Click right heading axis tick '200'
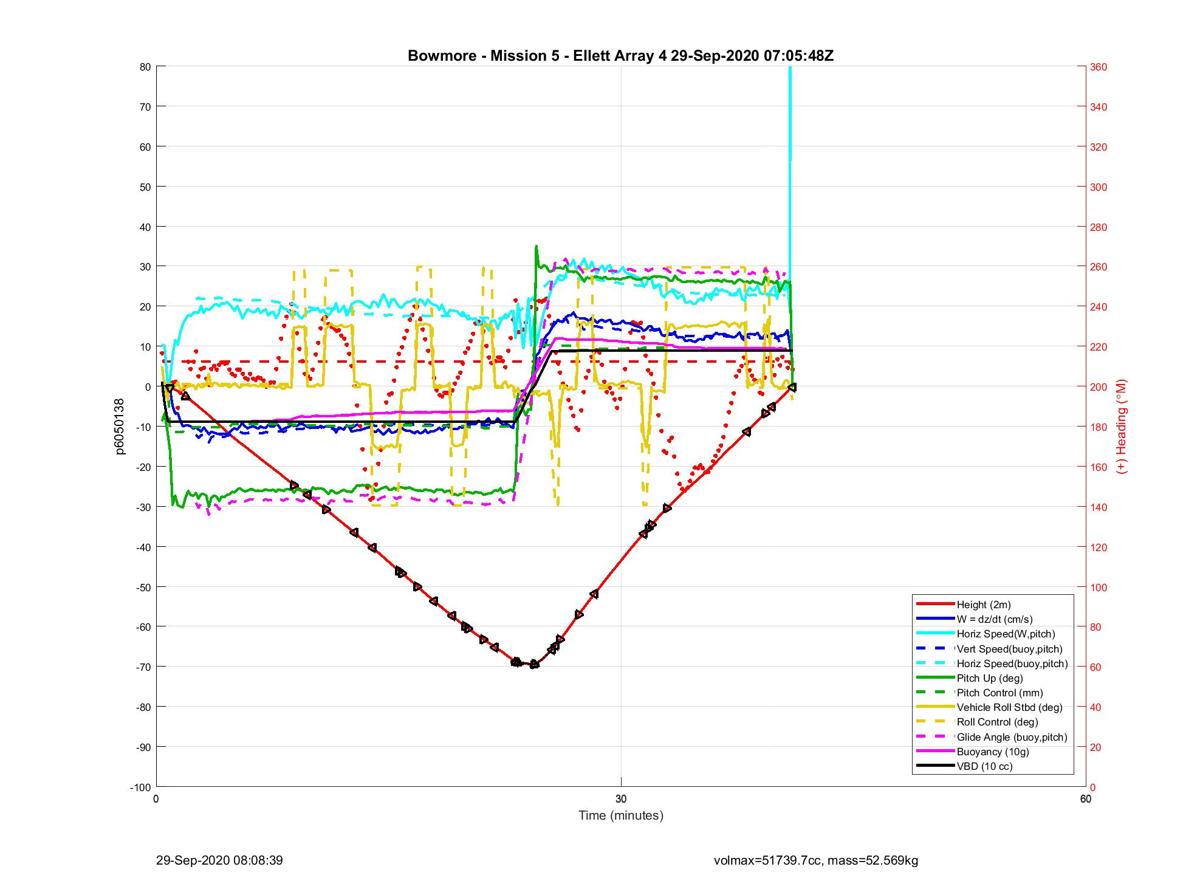This screenshot has width=1200, height=885. click(x=1098, y=387)
